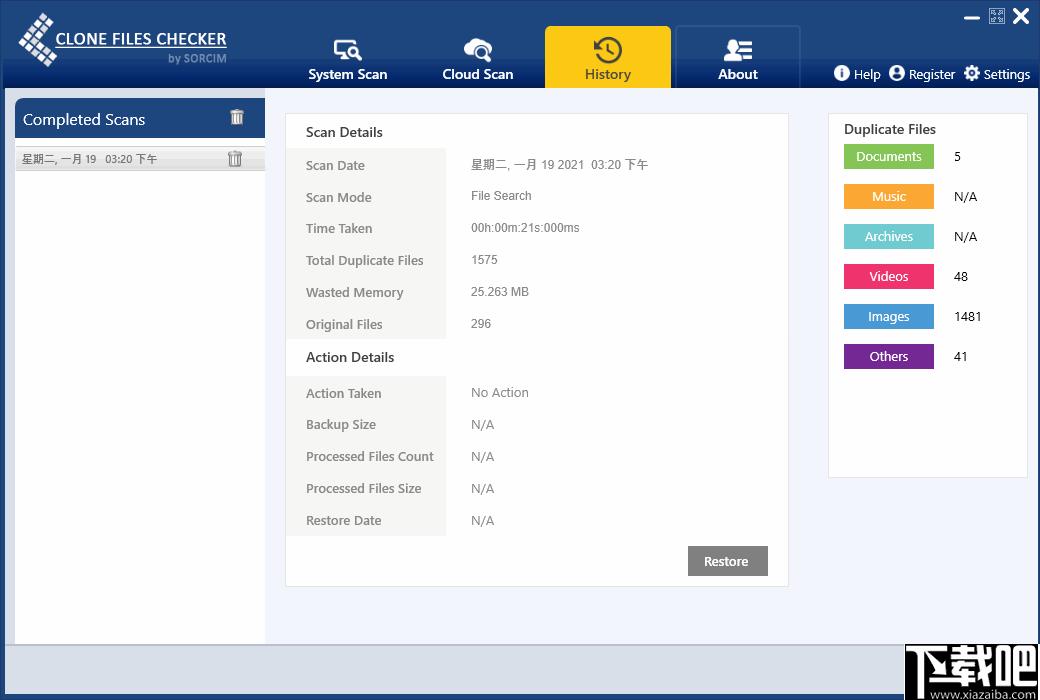The height and width of the screenshot is (700, 1040).
Task: Click the Duplicate Files panel heading
Action: click(x=889, y=129)
